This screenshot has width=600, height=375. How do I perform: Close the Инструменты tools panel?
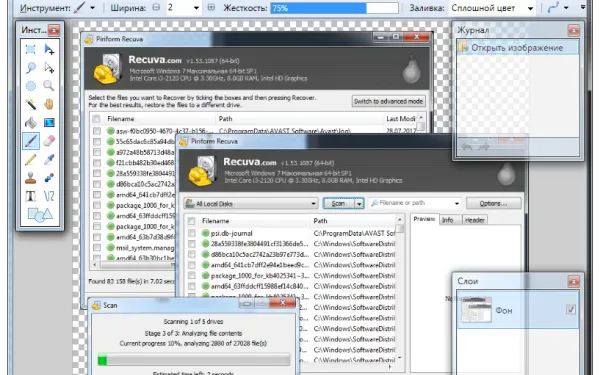(x=54, y=30)
